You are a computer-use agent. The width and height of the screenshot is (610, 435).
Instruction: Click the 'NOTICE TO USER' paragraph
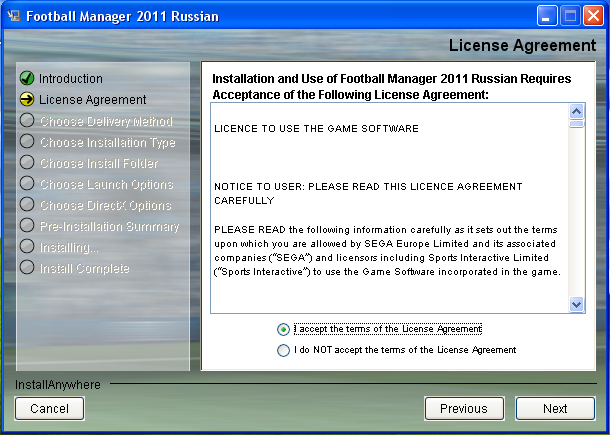[x=368, y=194]
